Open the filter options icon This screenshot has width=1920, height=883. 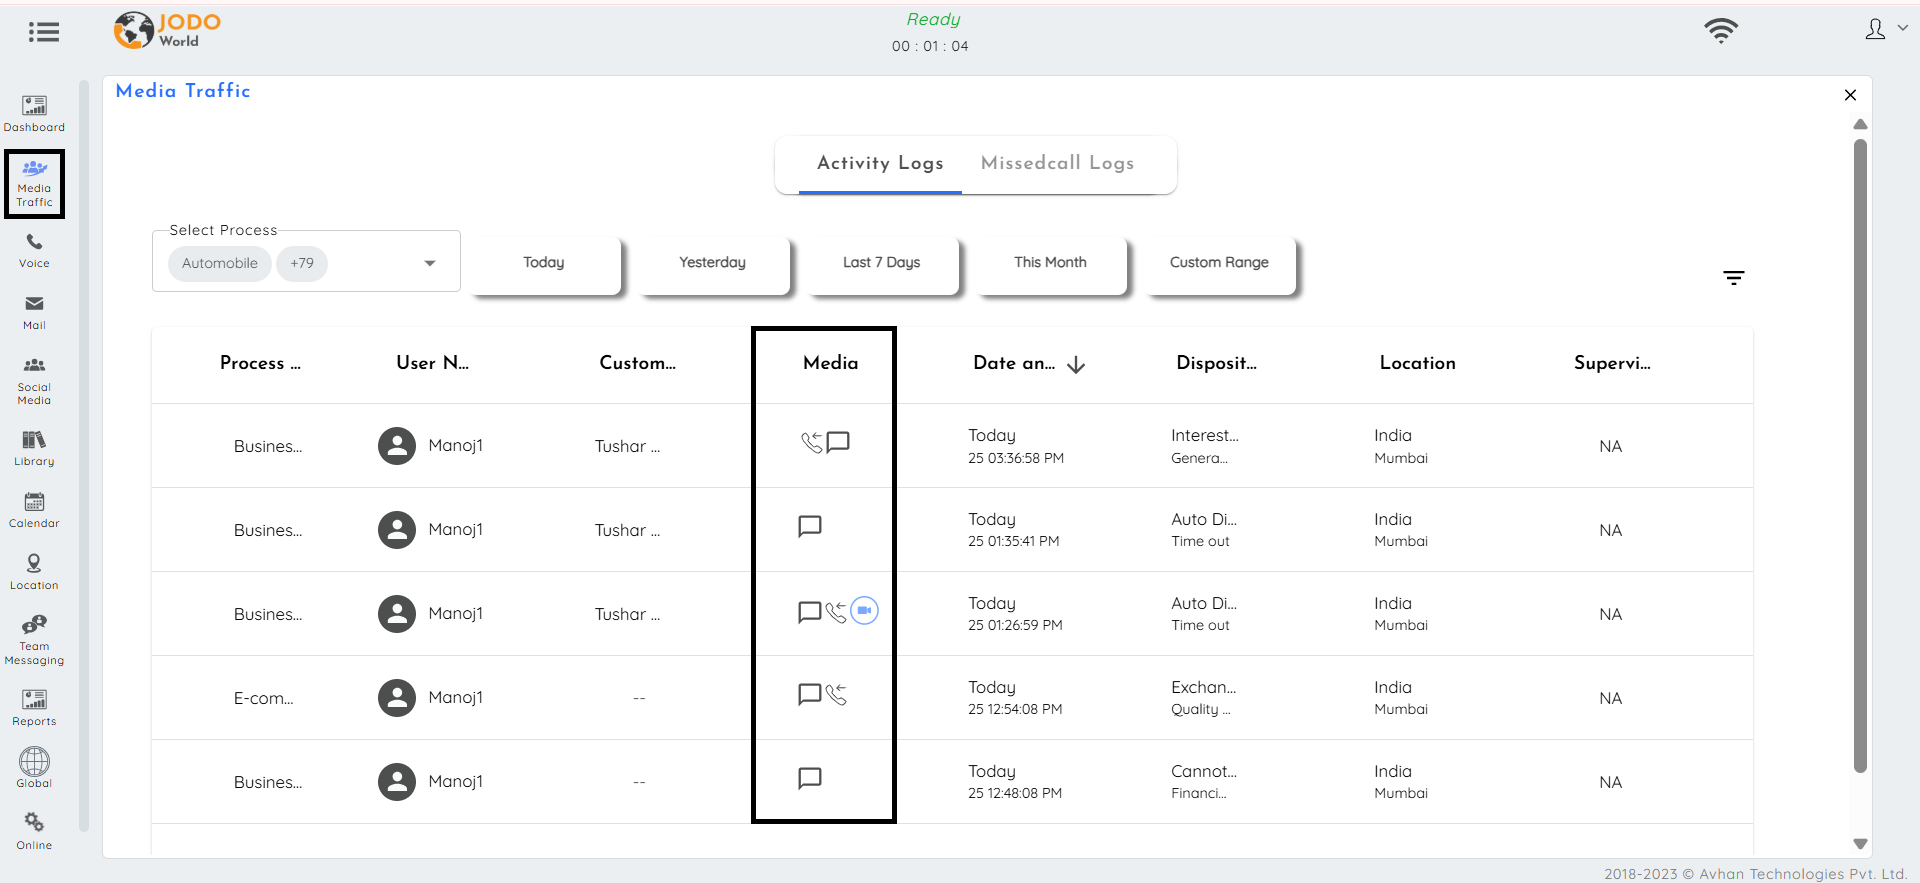(x=1734, y=278)
